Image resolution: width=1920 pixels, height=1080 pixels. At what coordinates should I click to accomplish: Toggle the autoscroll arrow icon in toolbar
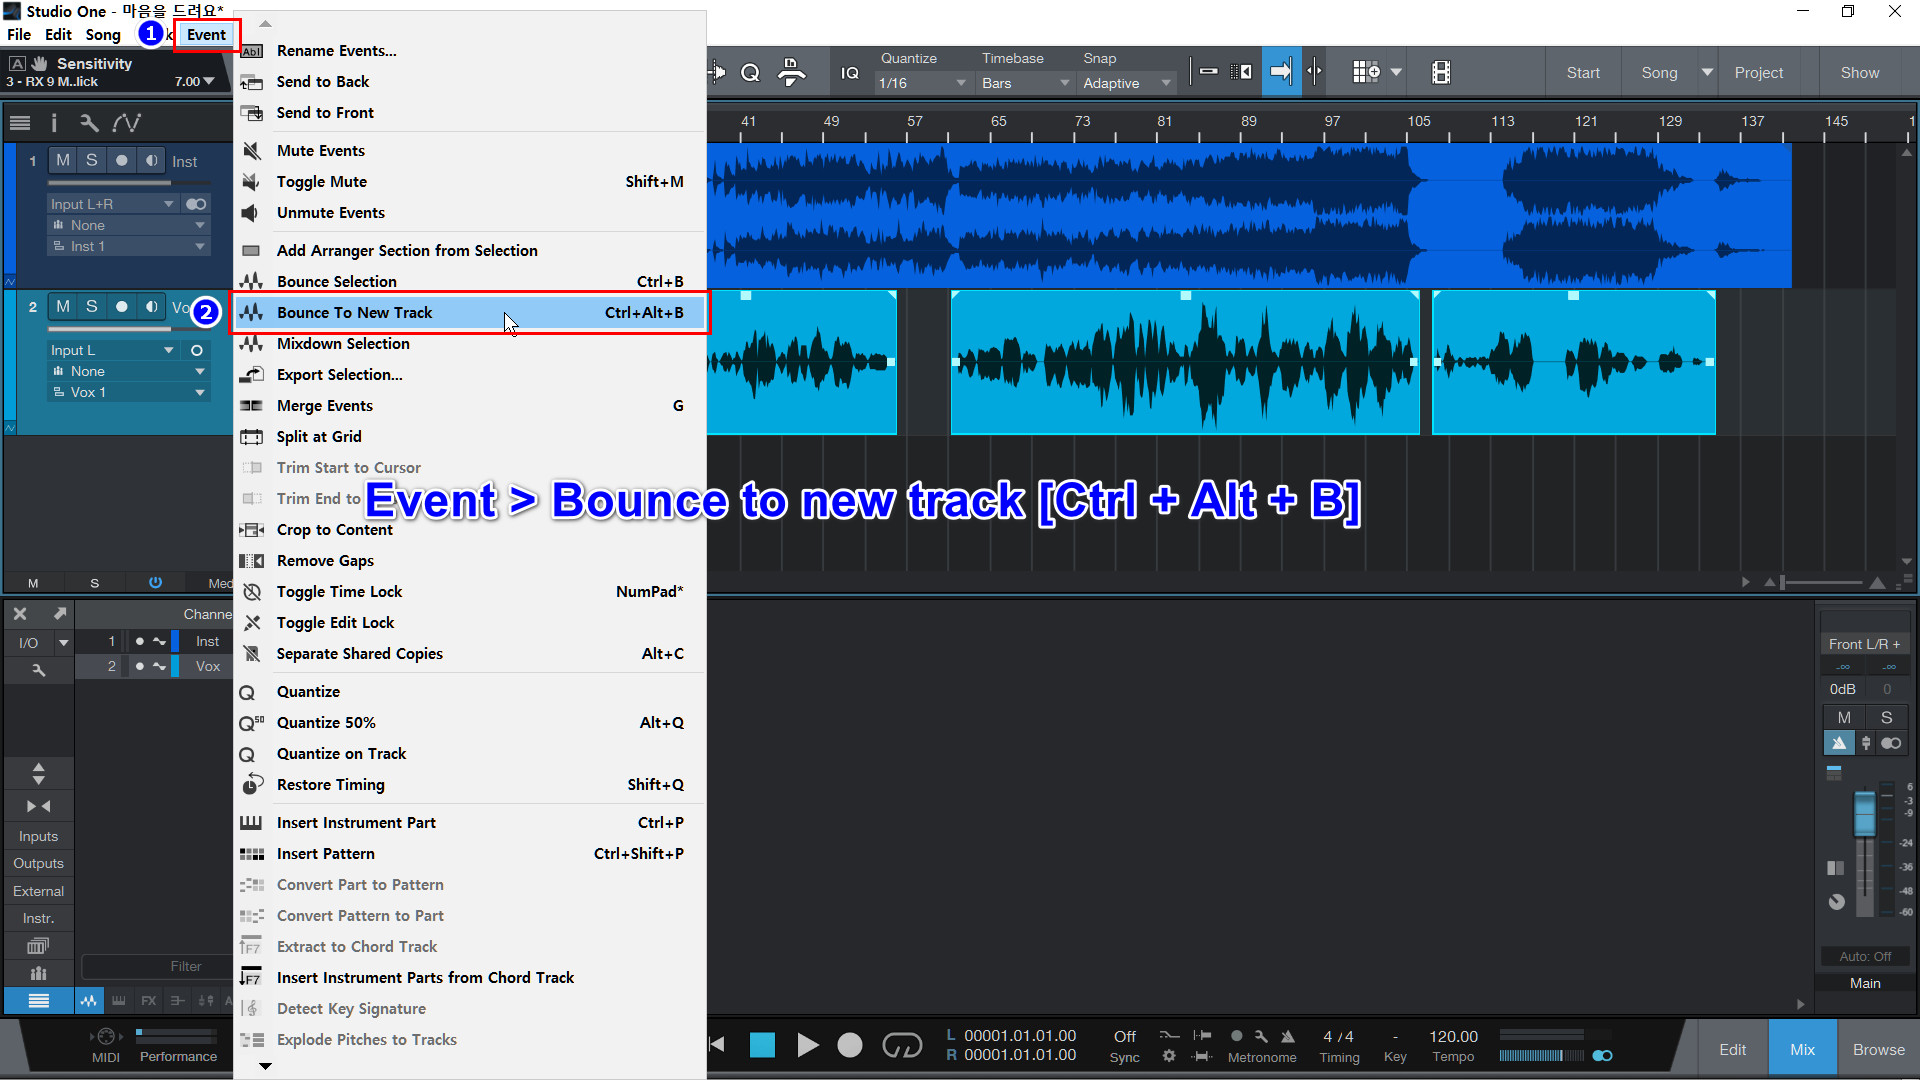[1281, 72]
